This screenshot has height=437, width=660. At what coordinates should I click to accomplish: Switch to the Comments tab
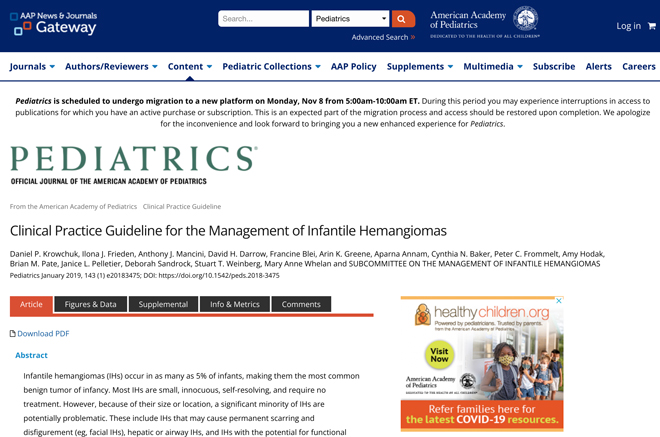pyautogui.click(x=301, y=304)
